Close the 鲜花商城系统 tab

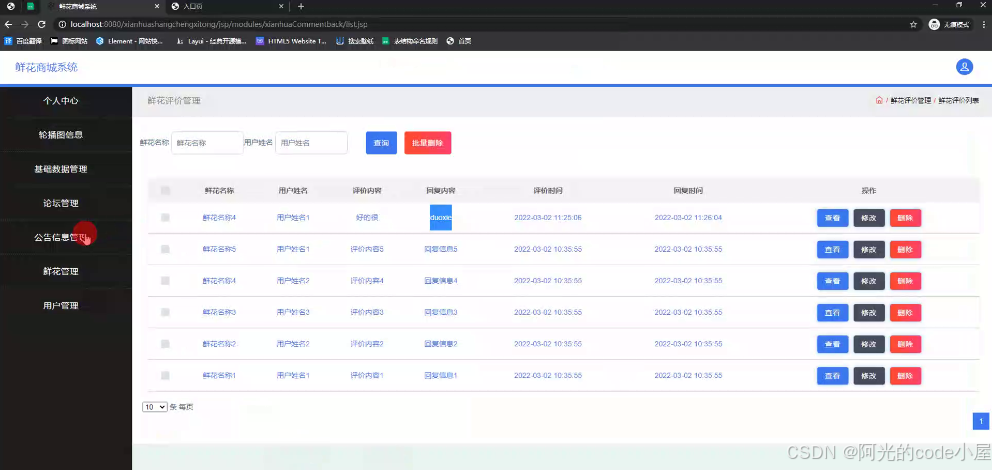(157, 6)
